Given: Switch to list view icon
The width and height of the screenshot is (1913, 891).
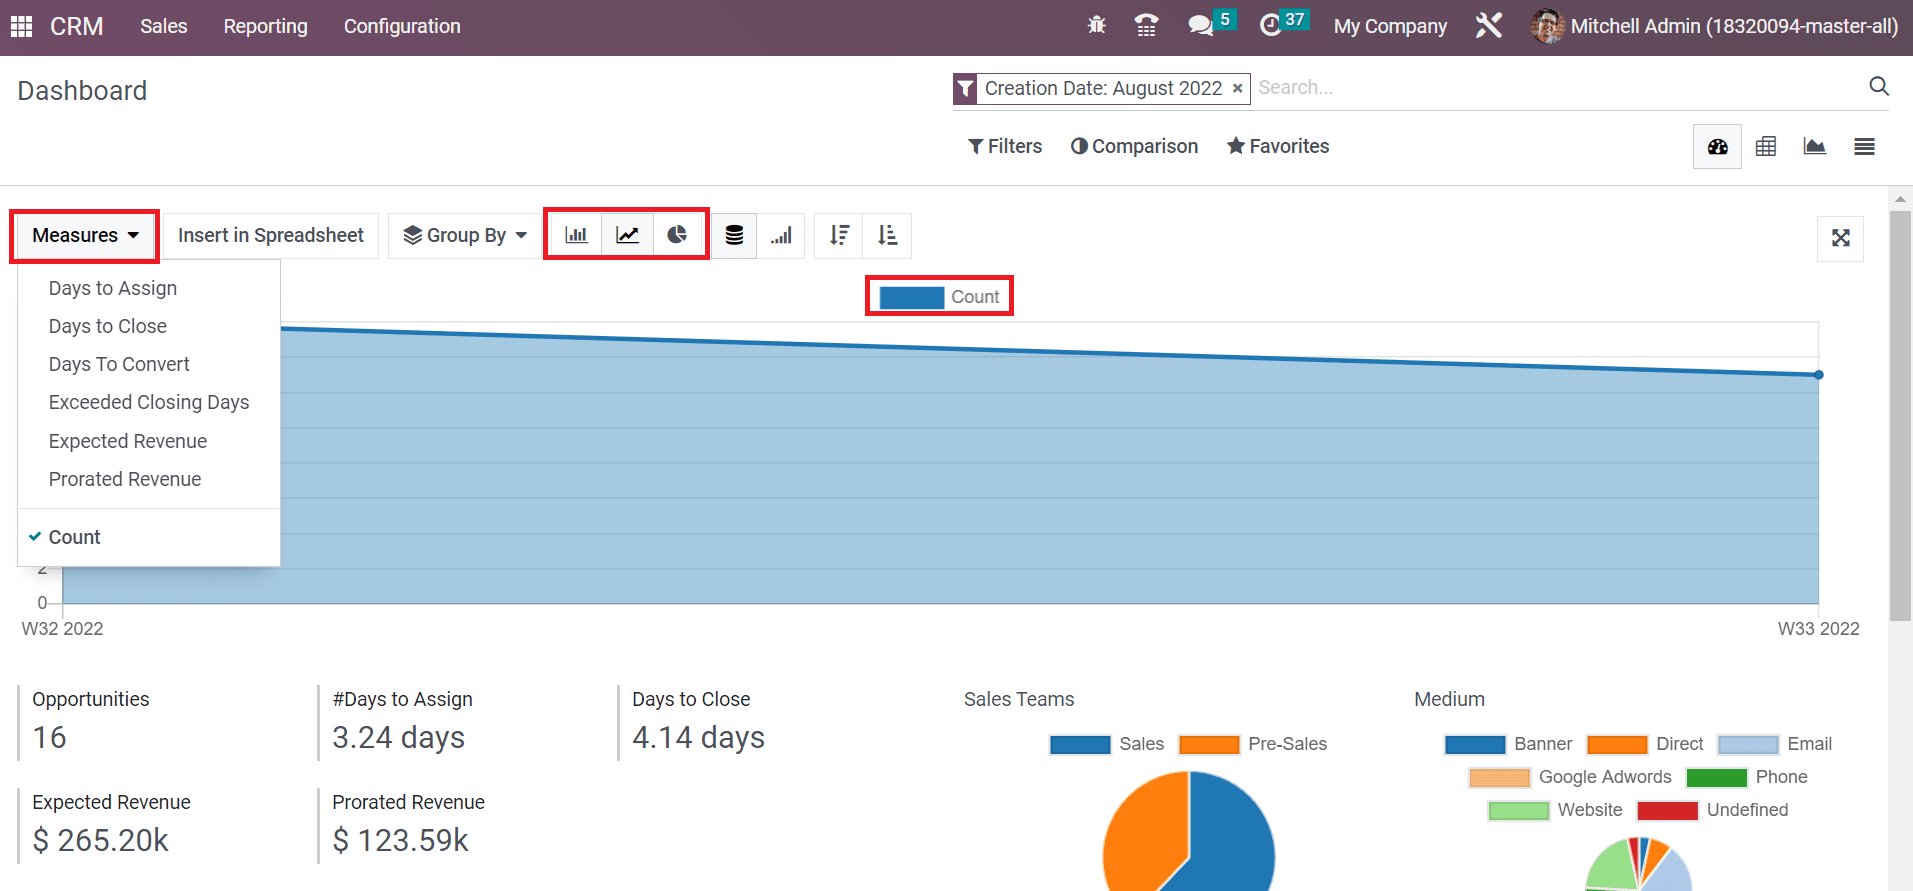Looking at the screenshot, I should tap(1864, 147).
